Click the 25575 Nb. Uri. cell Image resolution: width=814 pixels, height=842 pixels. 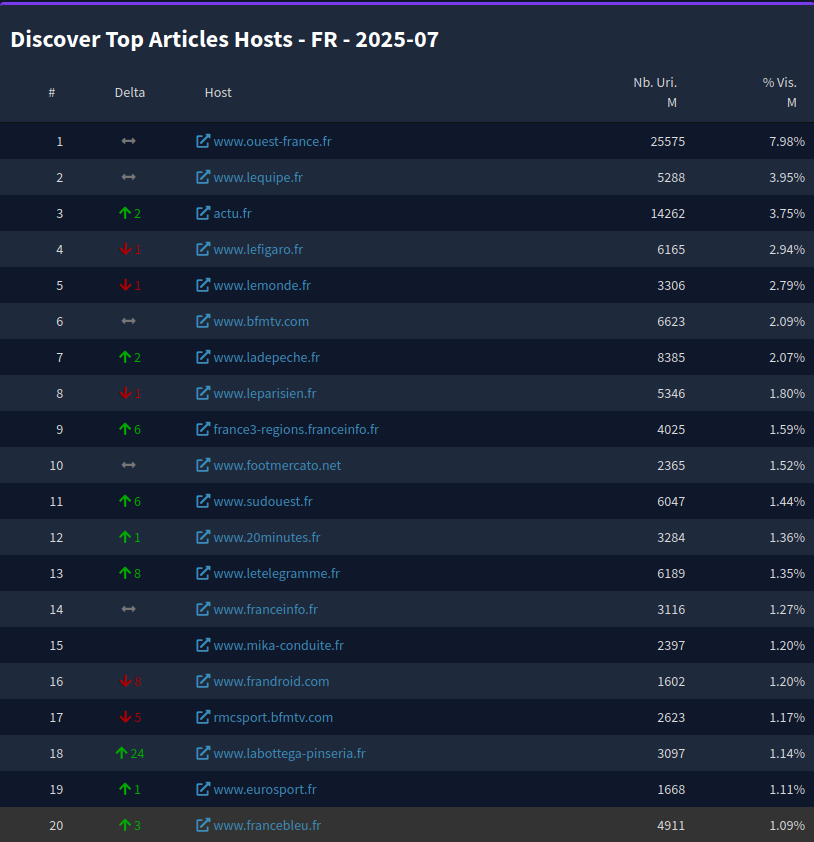coord(667,141)
